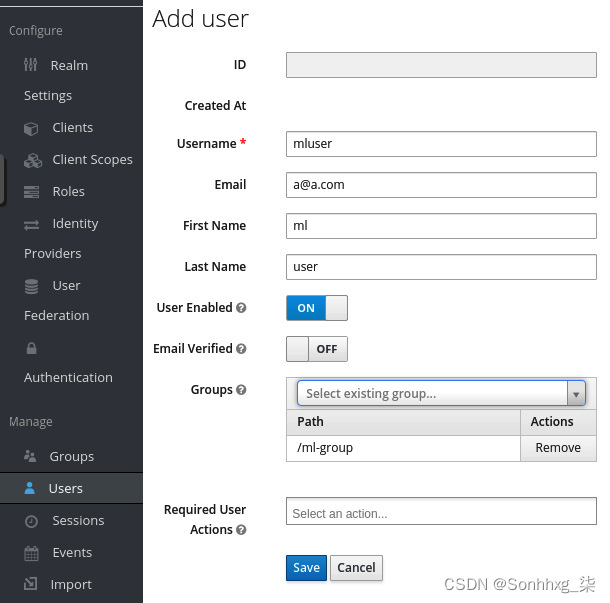Click the Username field containing mluser
The height and width of the screenshot is (603, 610).
[441, 144]
